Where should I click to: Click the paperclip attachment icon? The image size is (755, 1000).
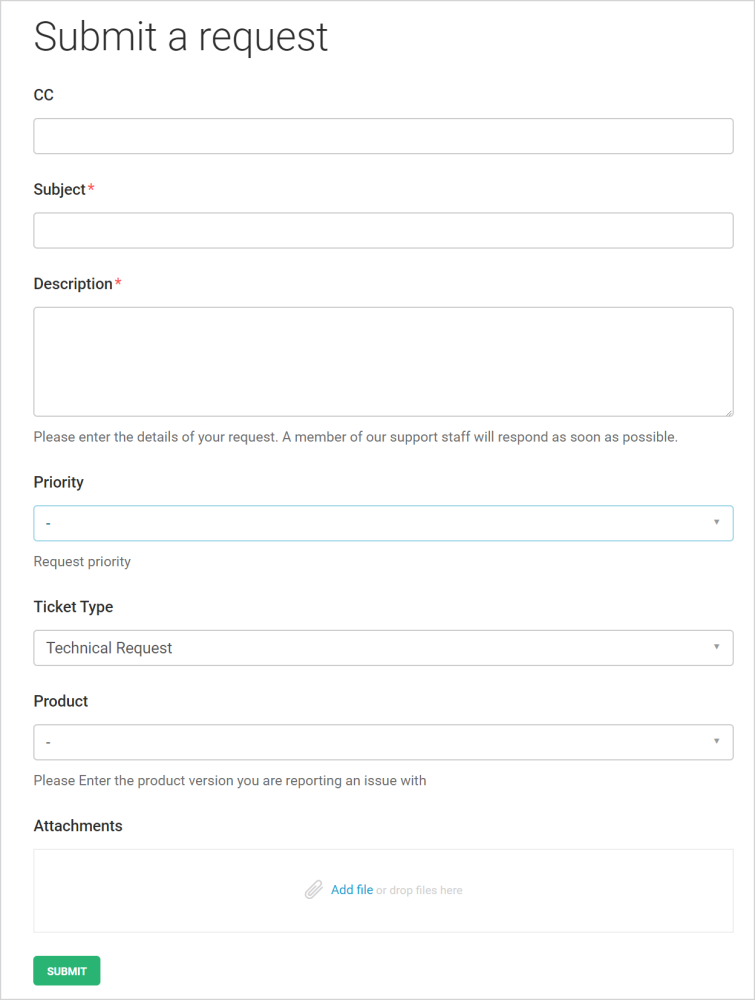coord(315,889)
